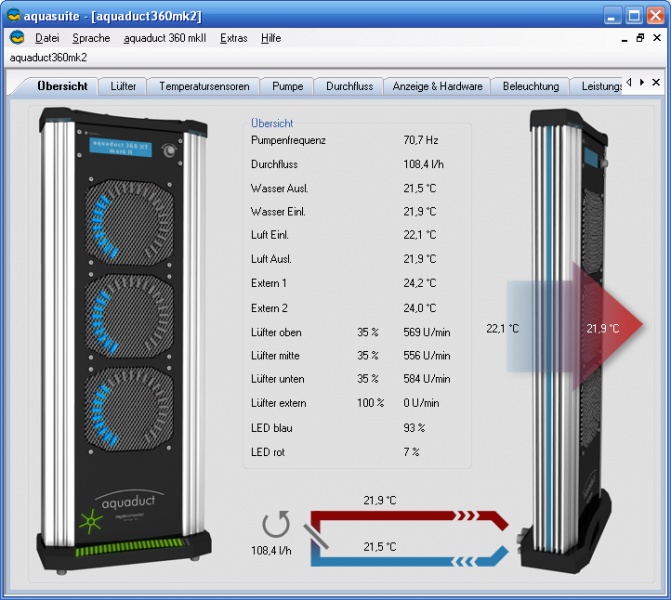Maximize the aquasuite window
The height and width of the screenshot is (600, 671).
tap(634, 16)
